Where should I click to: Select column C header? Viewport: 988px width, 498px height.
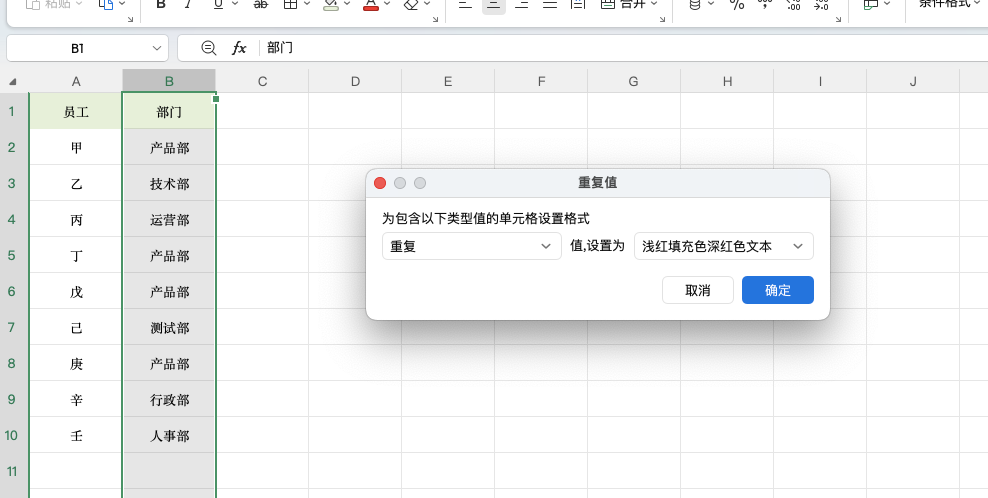[x=262, y=81]
